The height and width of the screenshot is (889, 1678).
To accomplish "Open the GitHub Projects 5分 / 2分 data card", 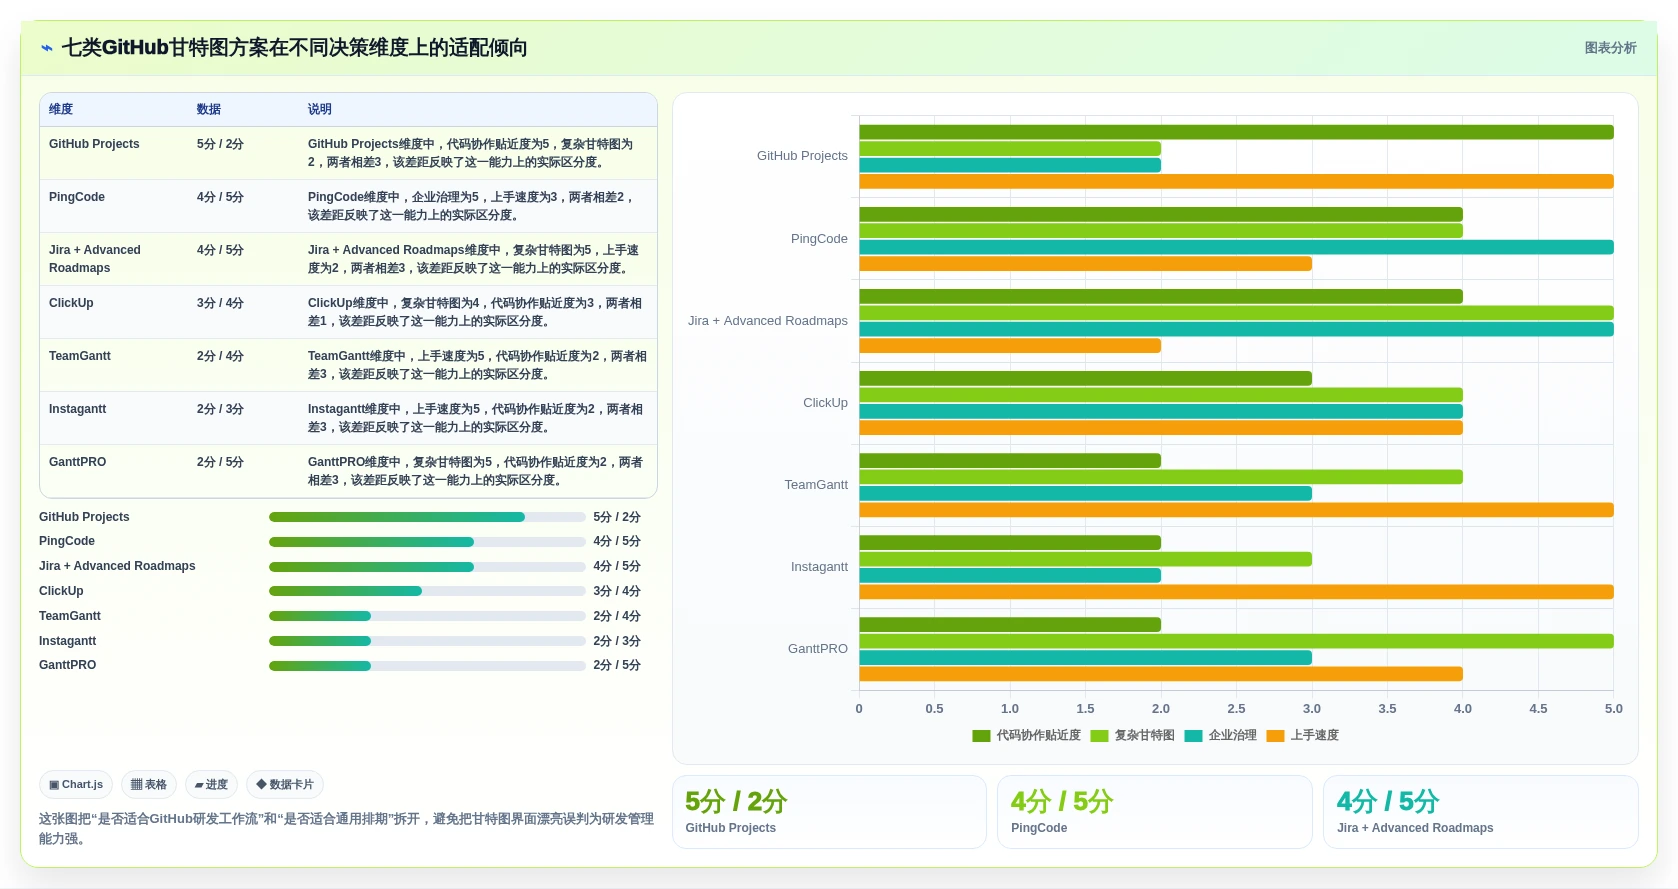I will [x=829, y=812].
